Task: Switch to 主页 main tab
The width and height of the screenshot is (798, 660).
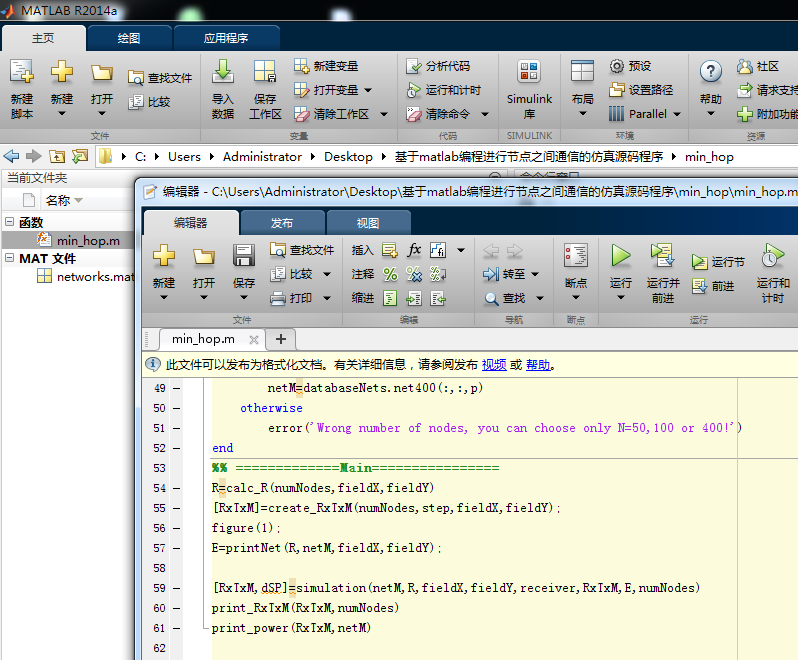Action: pos(43,38)
